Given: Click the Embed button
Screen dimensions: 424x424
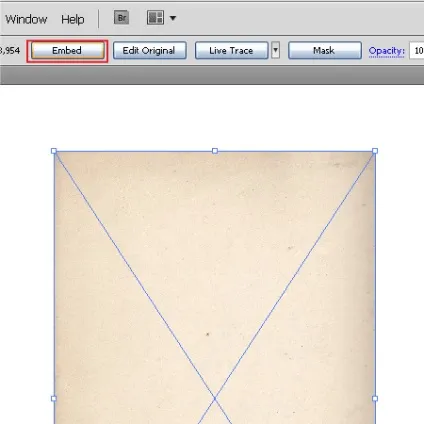Looking at the screenshot, I should [x=67, y=51].
